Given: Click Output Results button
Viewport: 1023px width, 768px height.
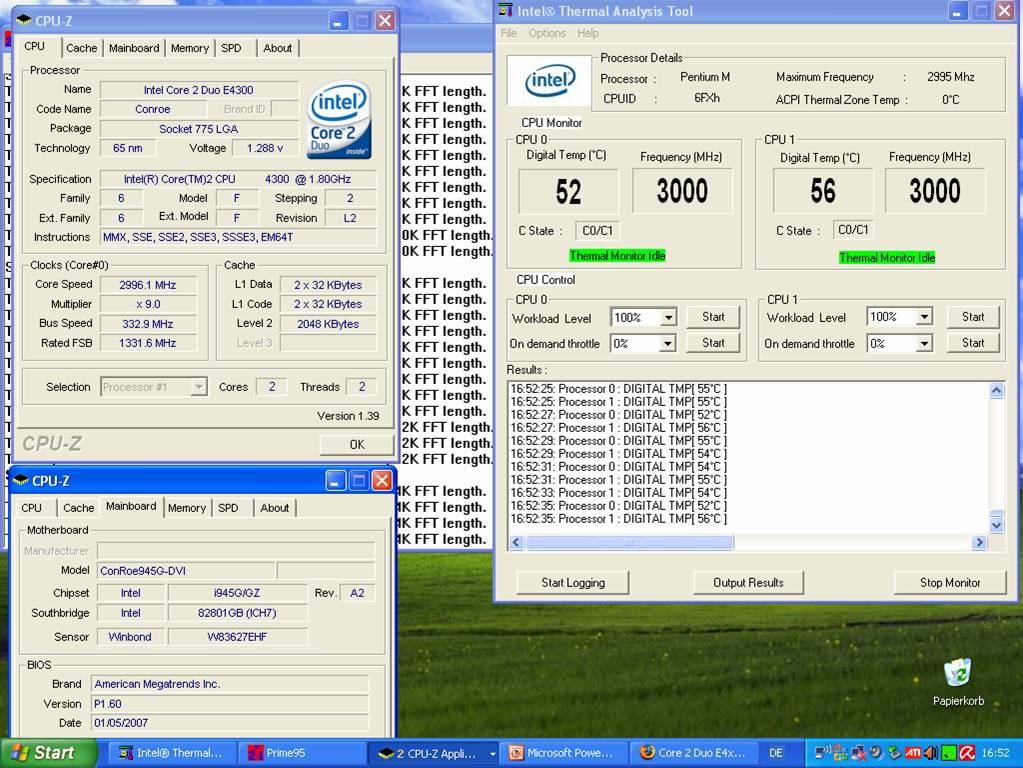Looking at the screenshot, I should coord(748,583).
